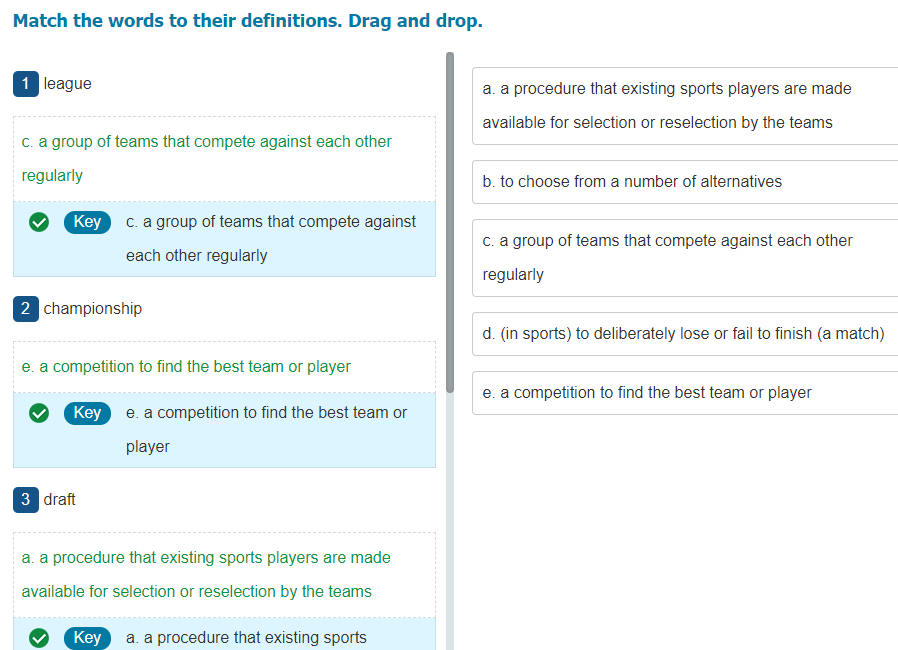Click the green checkmark under championship answer
Image resolution: width=898 pixels, height=650 pixels.
click(x=39, y=413)
